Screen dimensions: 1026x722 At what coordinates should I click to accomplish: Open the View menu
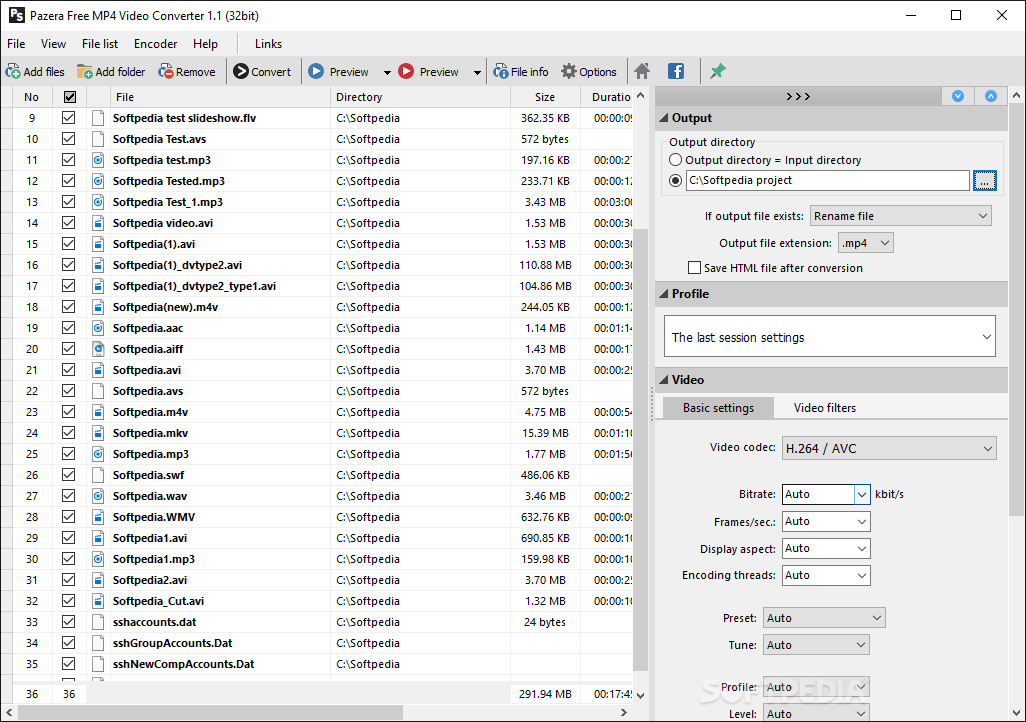[53, 44]
